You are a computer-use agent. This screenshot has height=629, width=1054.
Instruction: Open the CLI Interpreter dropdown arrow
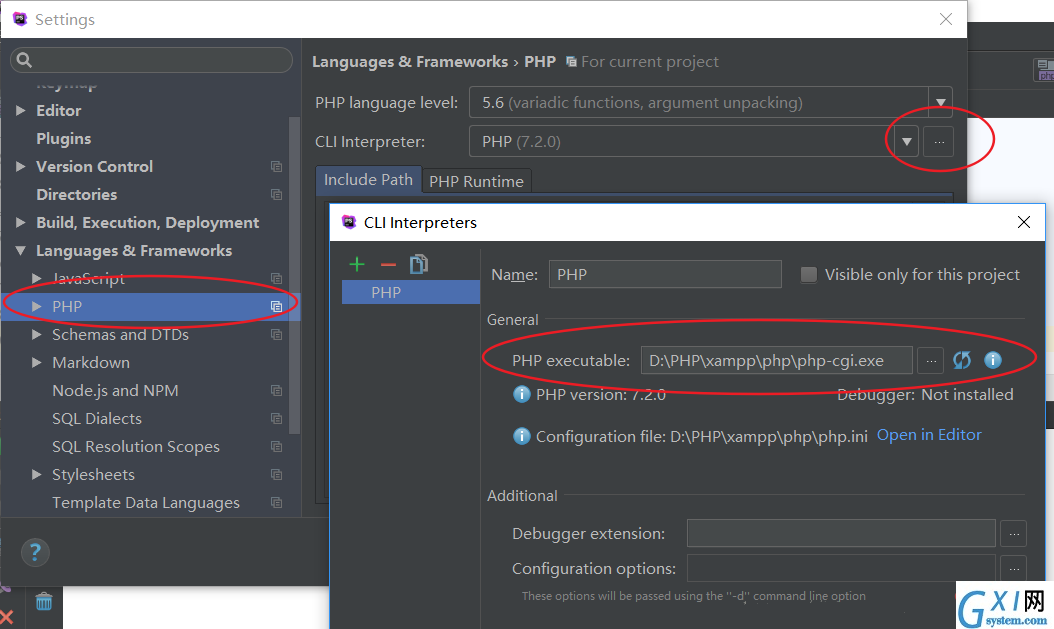[x=907, y=142]
